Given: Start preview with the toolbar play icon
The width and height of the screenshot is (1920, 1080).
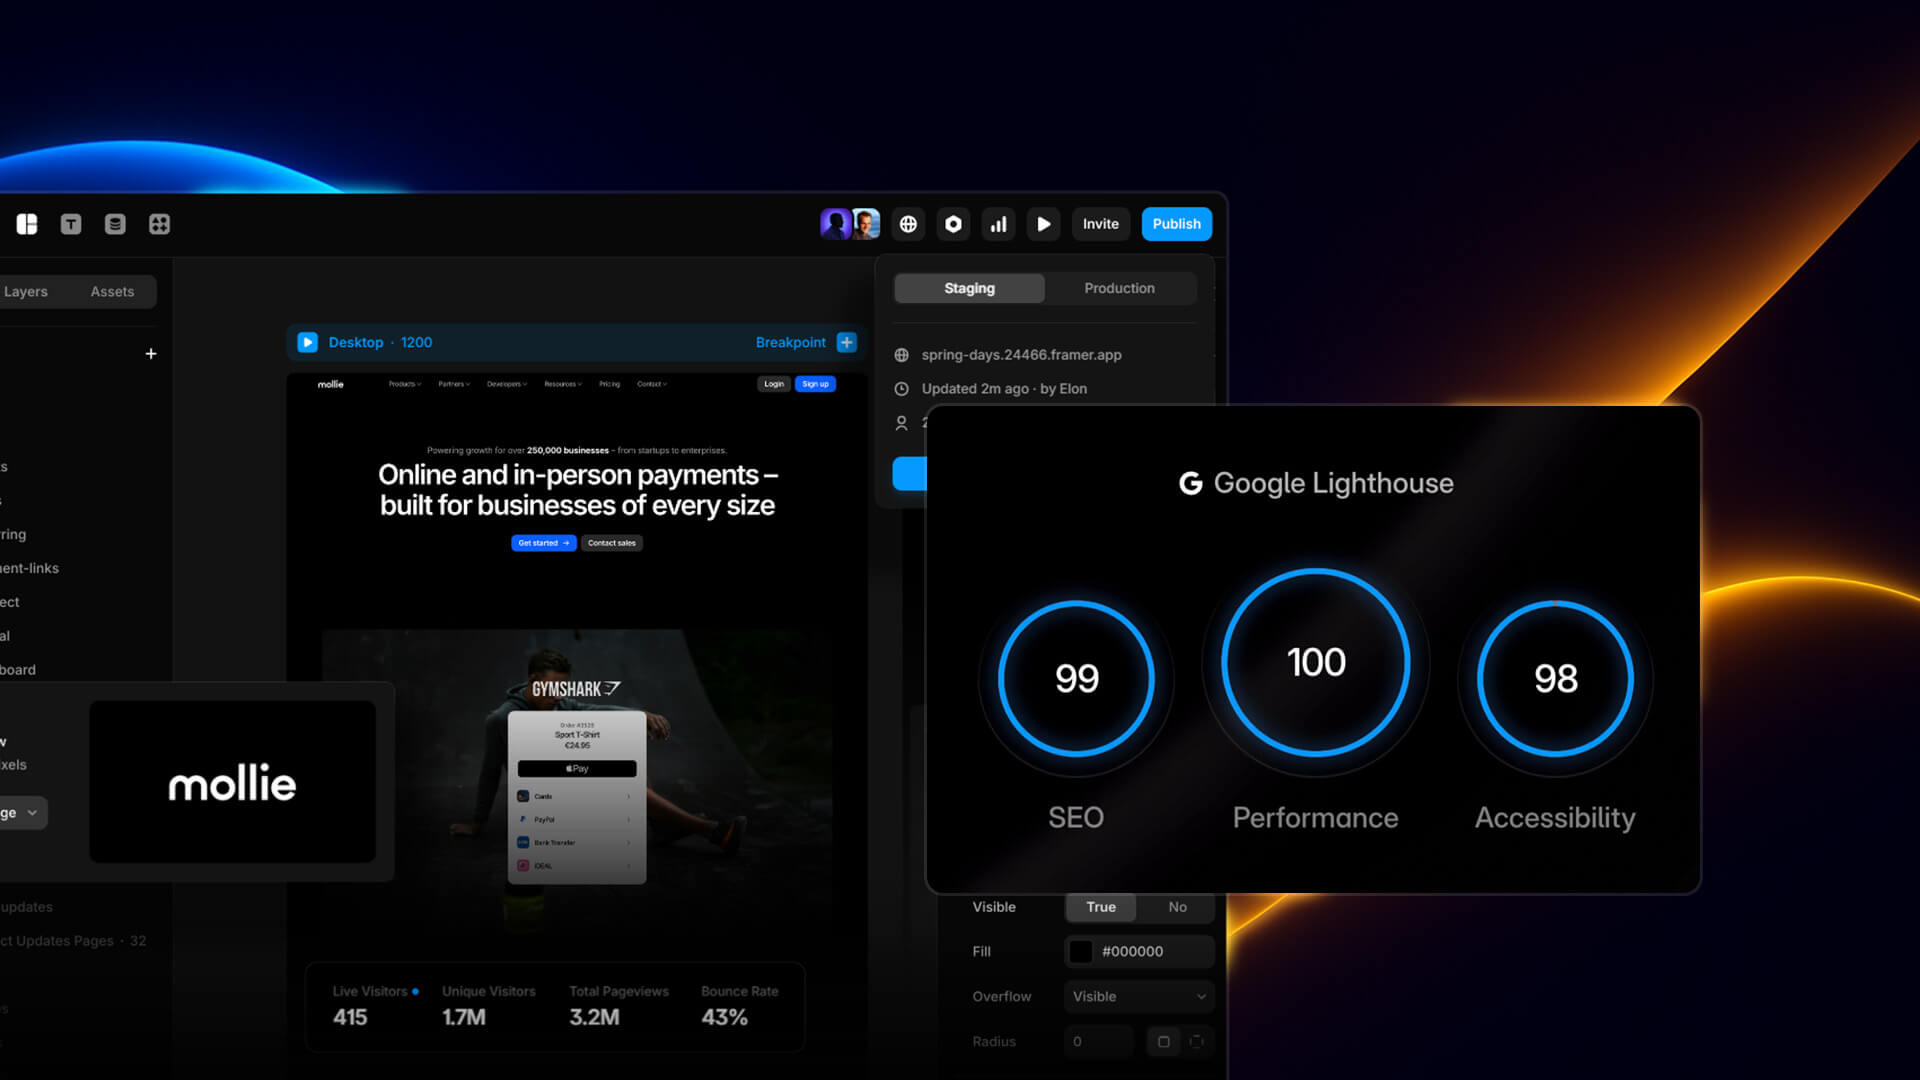Looking at the screenshot, I should pyautogui.click(x=1043, y=224).
